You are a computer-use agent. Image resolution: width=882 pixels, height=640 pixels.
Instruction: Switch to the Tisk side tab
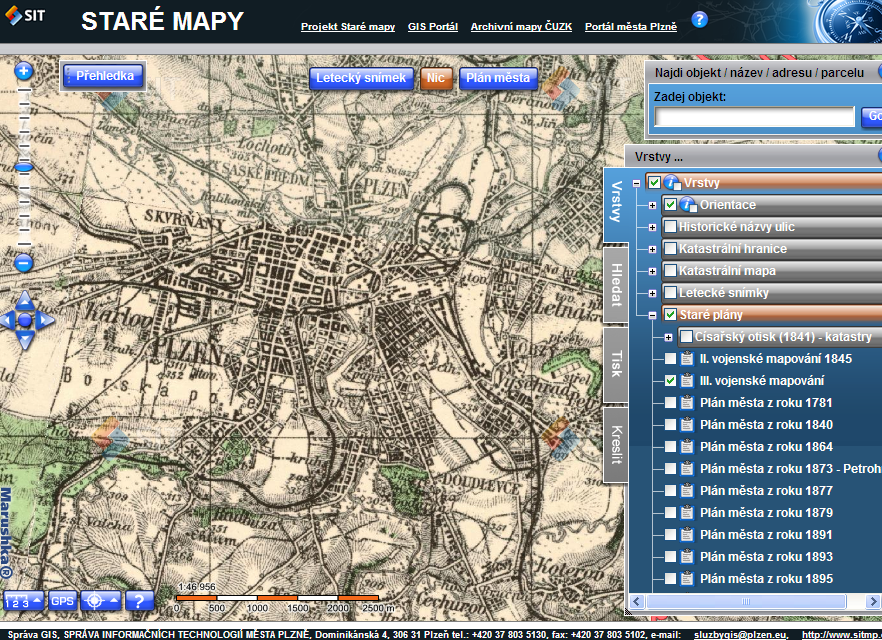pyautogui.click(x=616, y=364)
